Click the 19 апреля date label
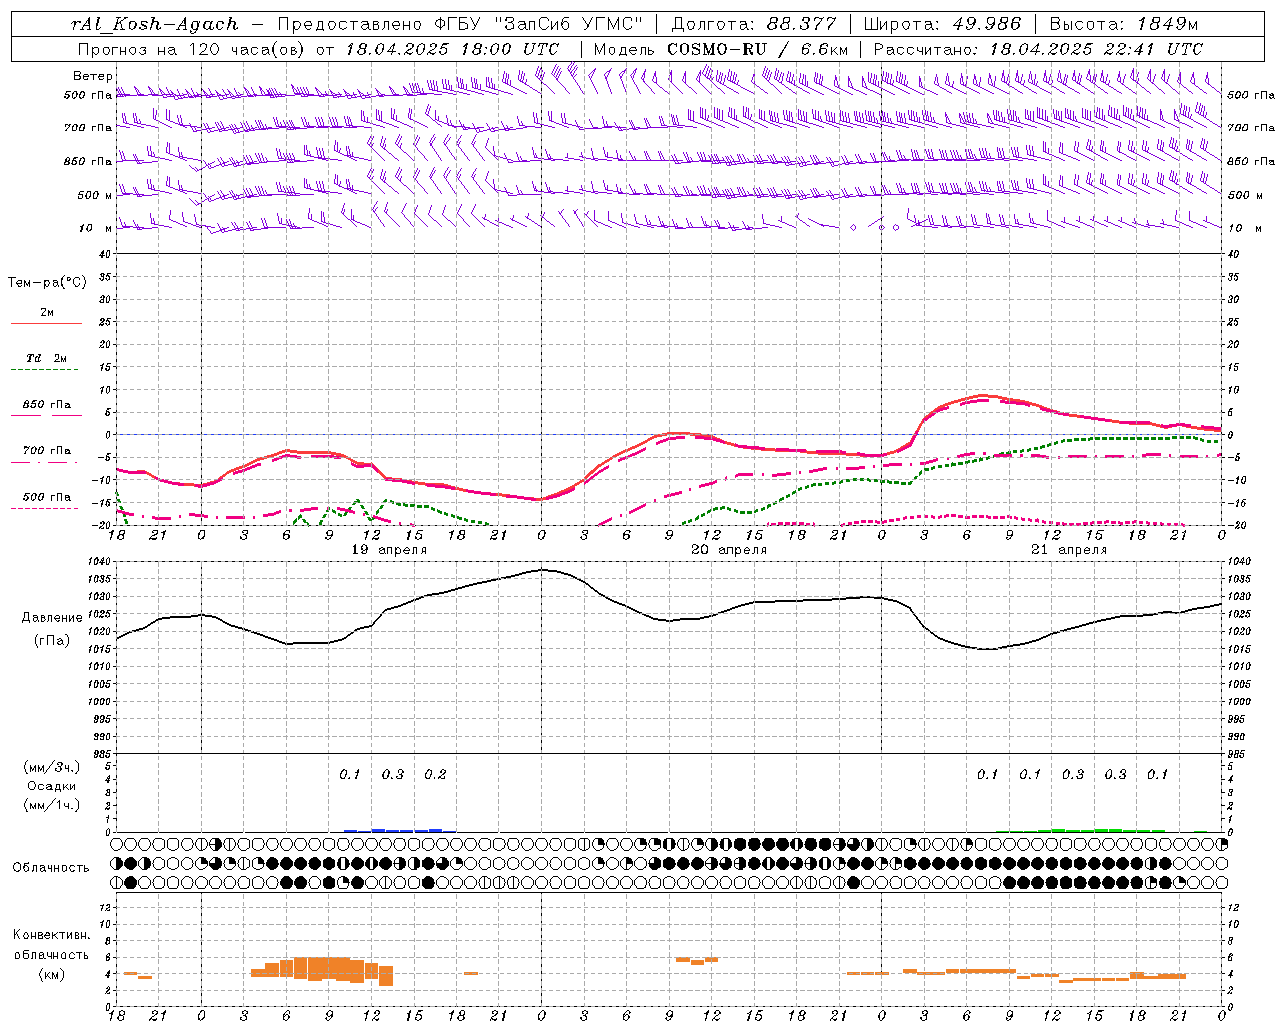1280x1024 pixels. pos(389,550)
